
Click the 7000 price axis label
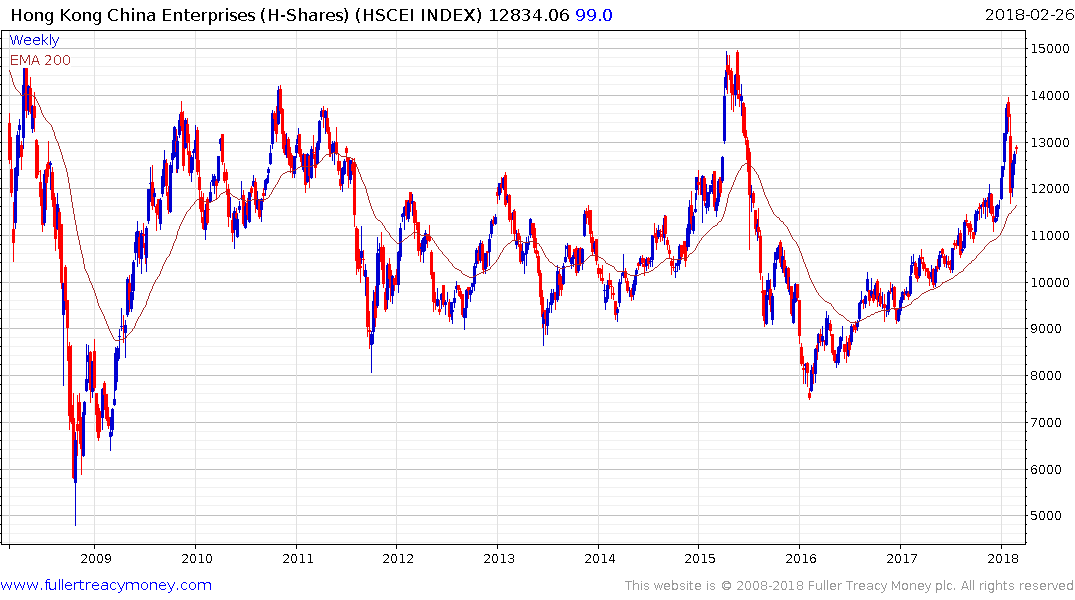click(1046, 422)
